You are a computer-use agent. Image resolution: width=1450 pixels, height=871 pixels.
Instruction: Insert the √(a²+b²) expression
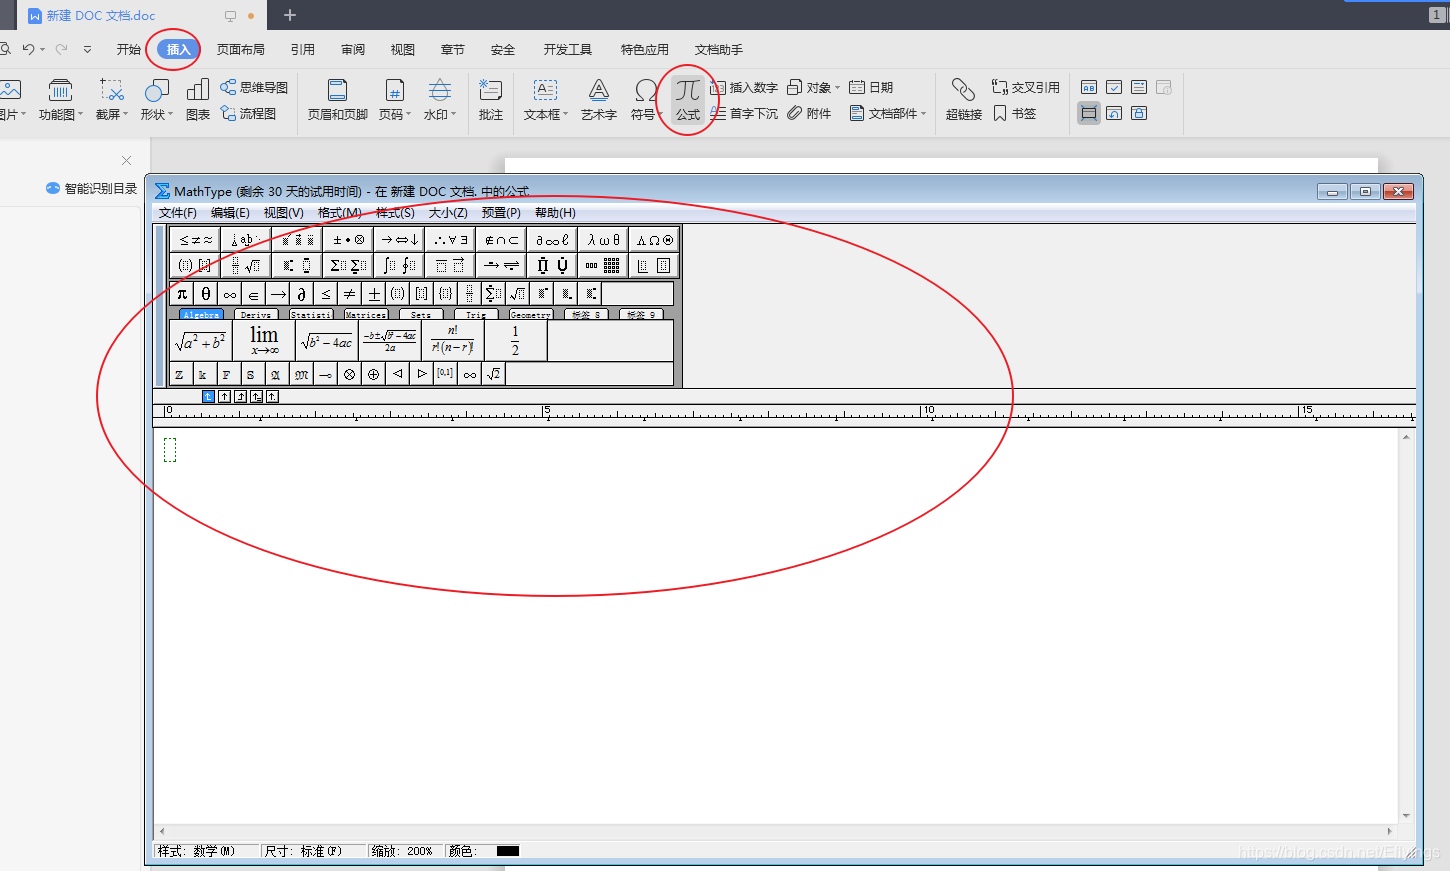tap(201, 340)
